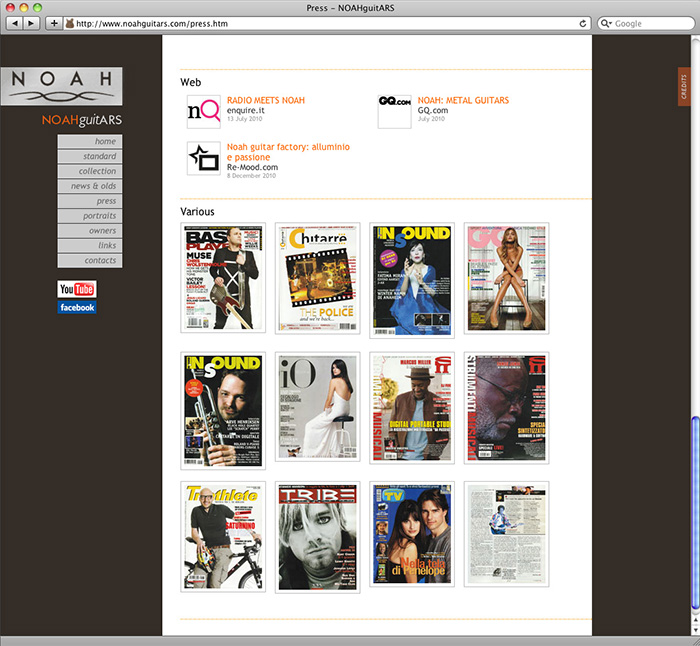The height and width of the screenshot is (646, 700).
Task: Open the NOAH logo banner
Action: (62, 86)
